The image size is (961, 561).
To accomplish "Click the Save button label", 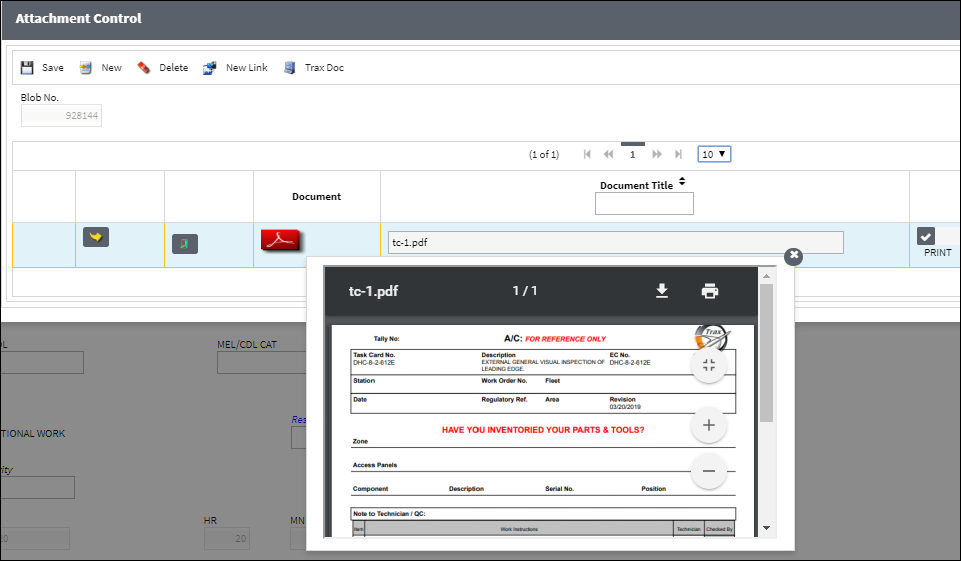I will click(53, 67).
